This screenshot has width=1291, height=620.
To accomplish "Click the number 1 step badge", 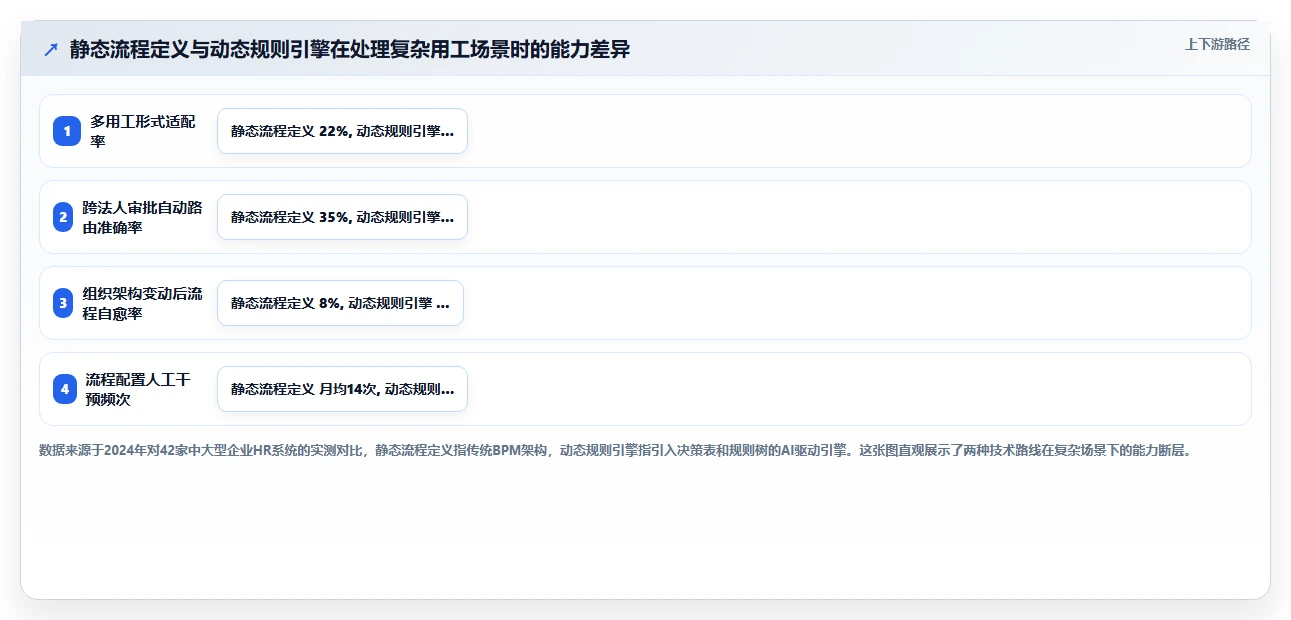I will 66,131.
